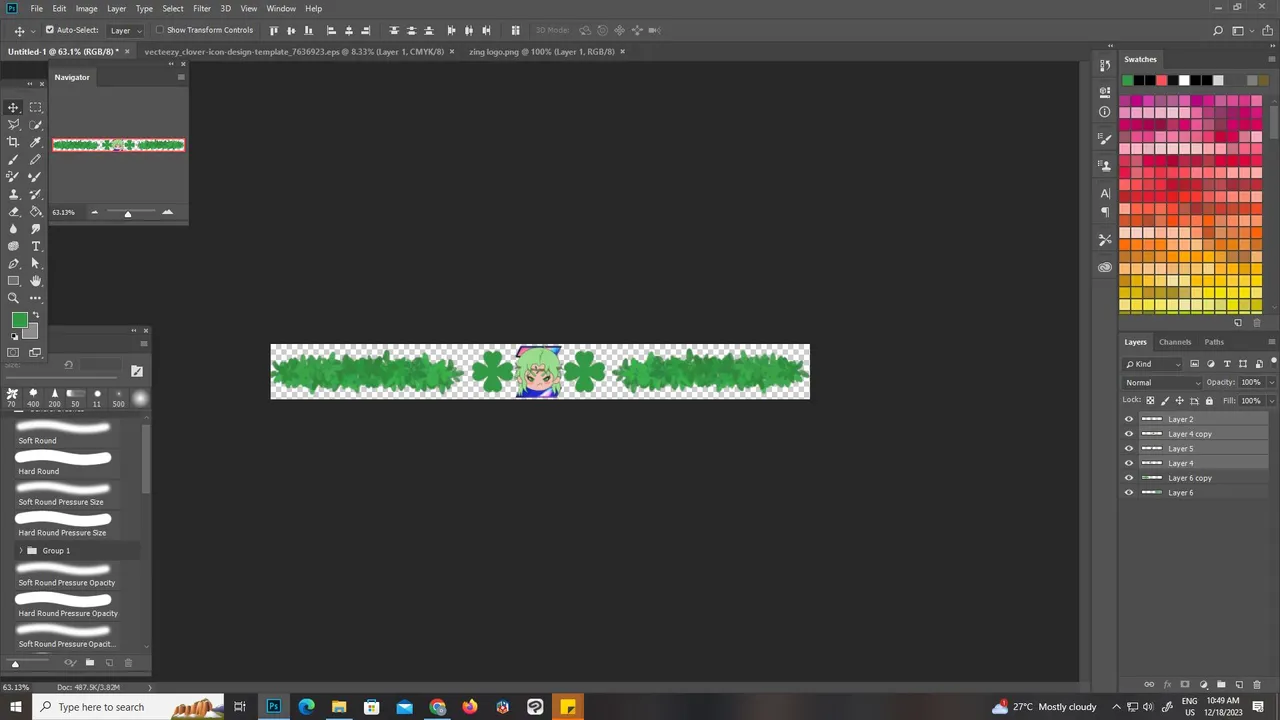The width and height of the screenshot is (1280, 720).
Task: Select the Hard Round Pressure Opacity brush
Action: tap(67, 605)
